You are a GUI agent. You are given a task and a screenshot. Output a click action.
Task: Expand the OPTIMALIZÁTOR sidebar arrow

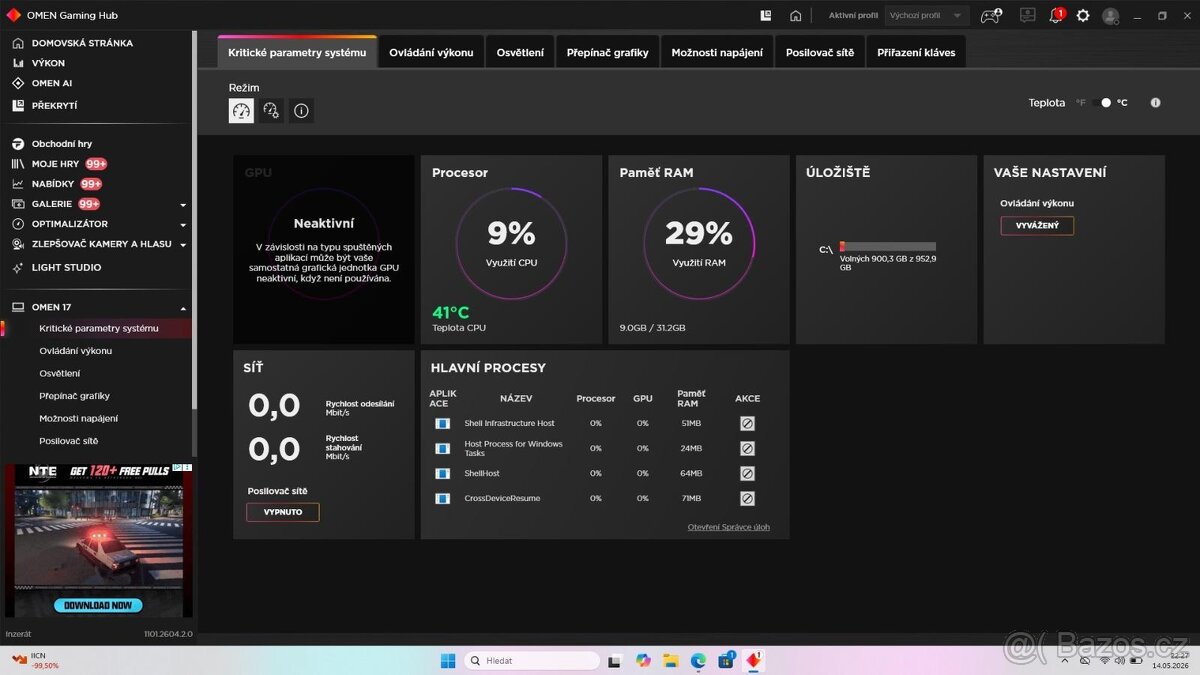pos(183,224)
